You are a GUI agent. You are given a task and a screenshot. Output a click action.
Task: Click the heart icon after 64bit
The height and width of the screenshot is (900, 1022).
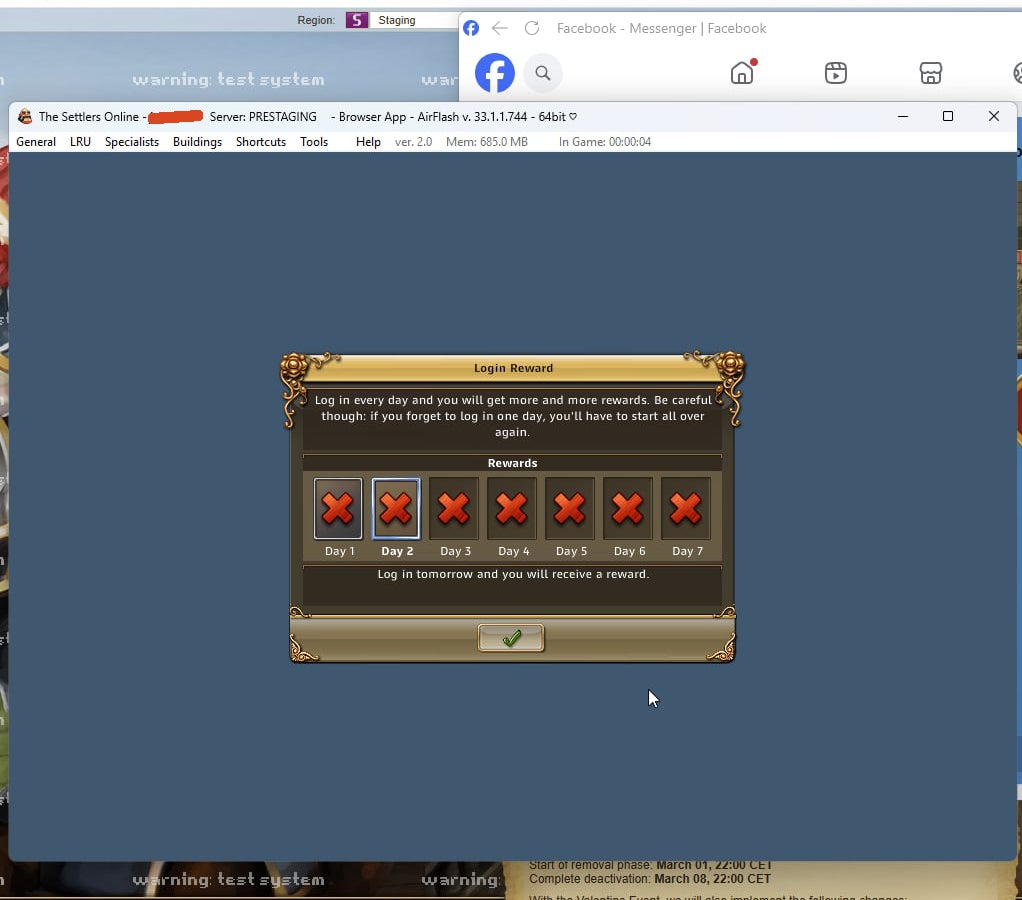click(573, 116)
